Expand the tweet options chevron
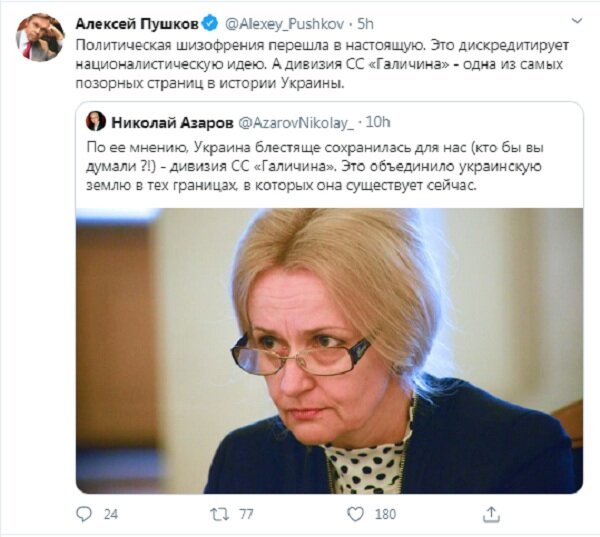 coord(577,21)
